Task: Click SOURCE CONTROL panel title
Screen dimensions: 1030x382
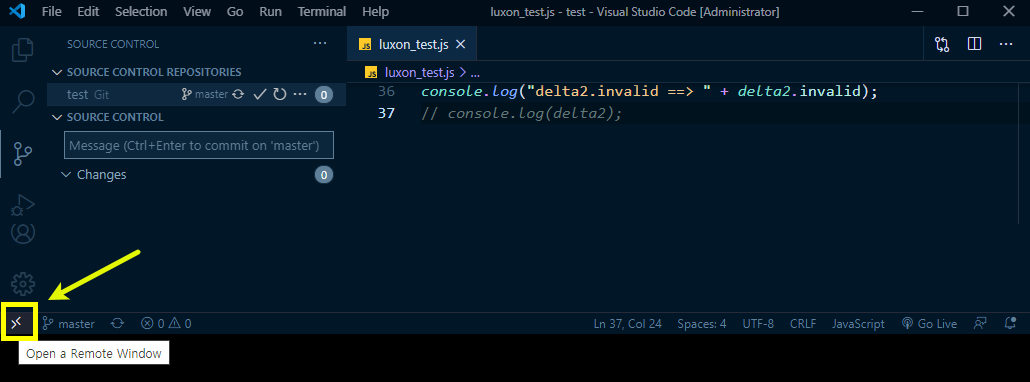Action: click(x=113, y=44)
